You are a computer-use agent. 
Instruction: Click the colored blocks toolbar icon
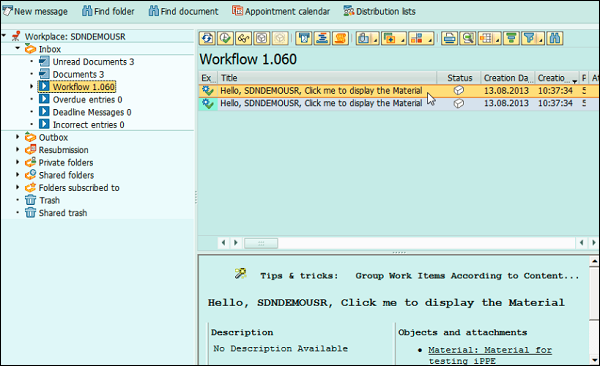[416, 38]
